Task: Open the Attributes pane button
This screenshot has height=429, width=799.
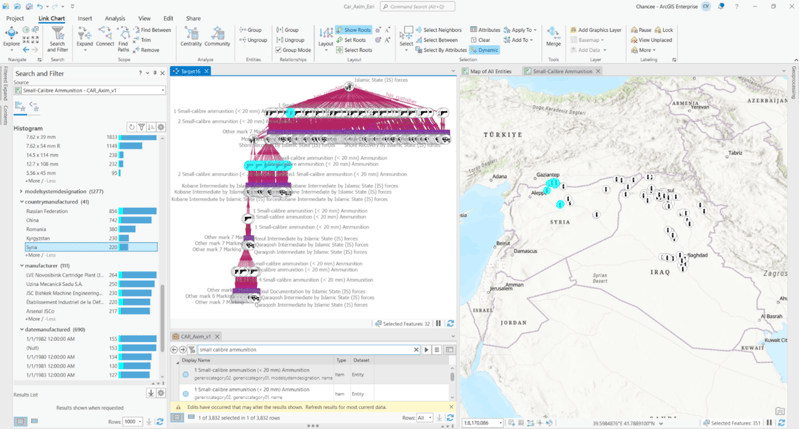Action: point(485,30)
